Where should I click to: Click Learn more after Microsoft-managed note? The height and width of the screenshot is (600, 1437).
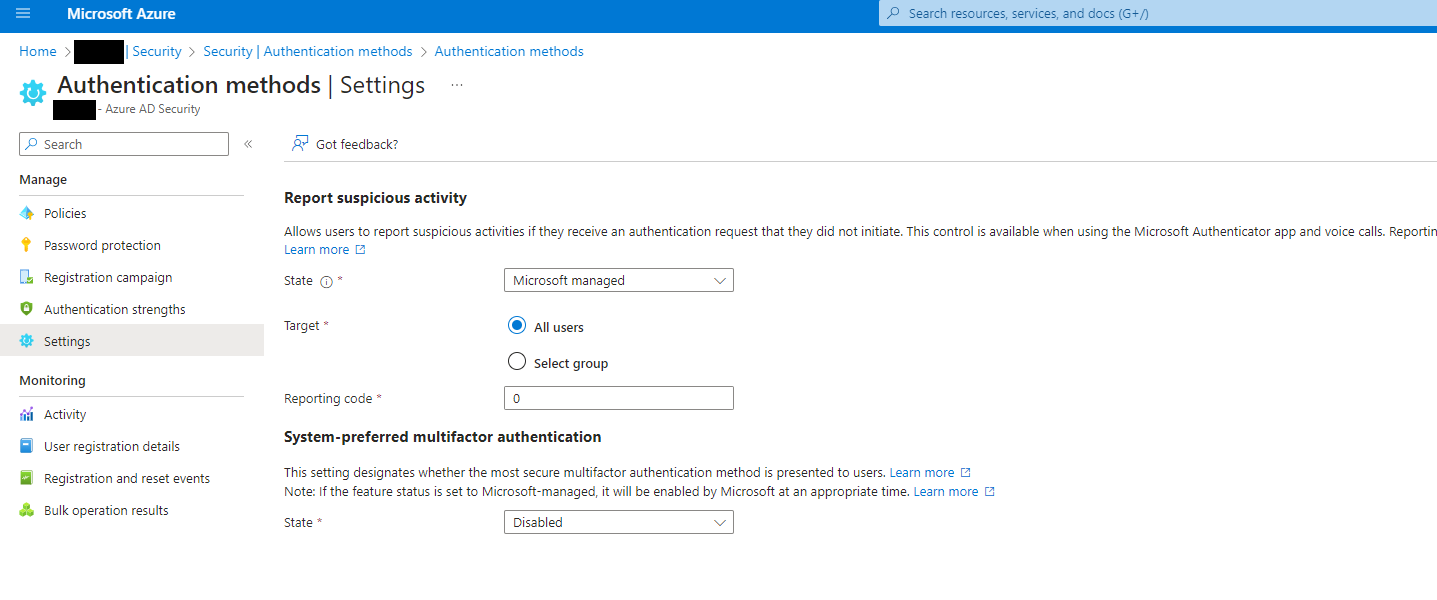coord(946,492)
